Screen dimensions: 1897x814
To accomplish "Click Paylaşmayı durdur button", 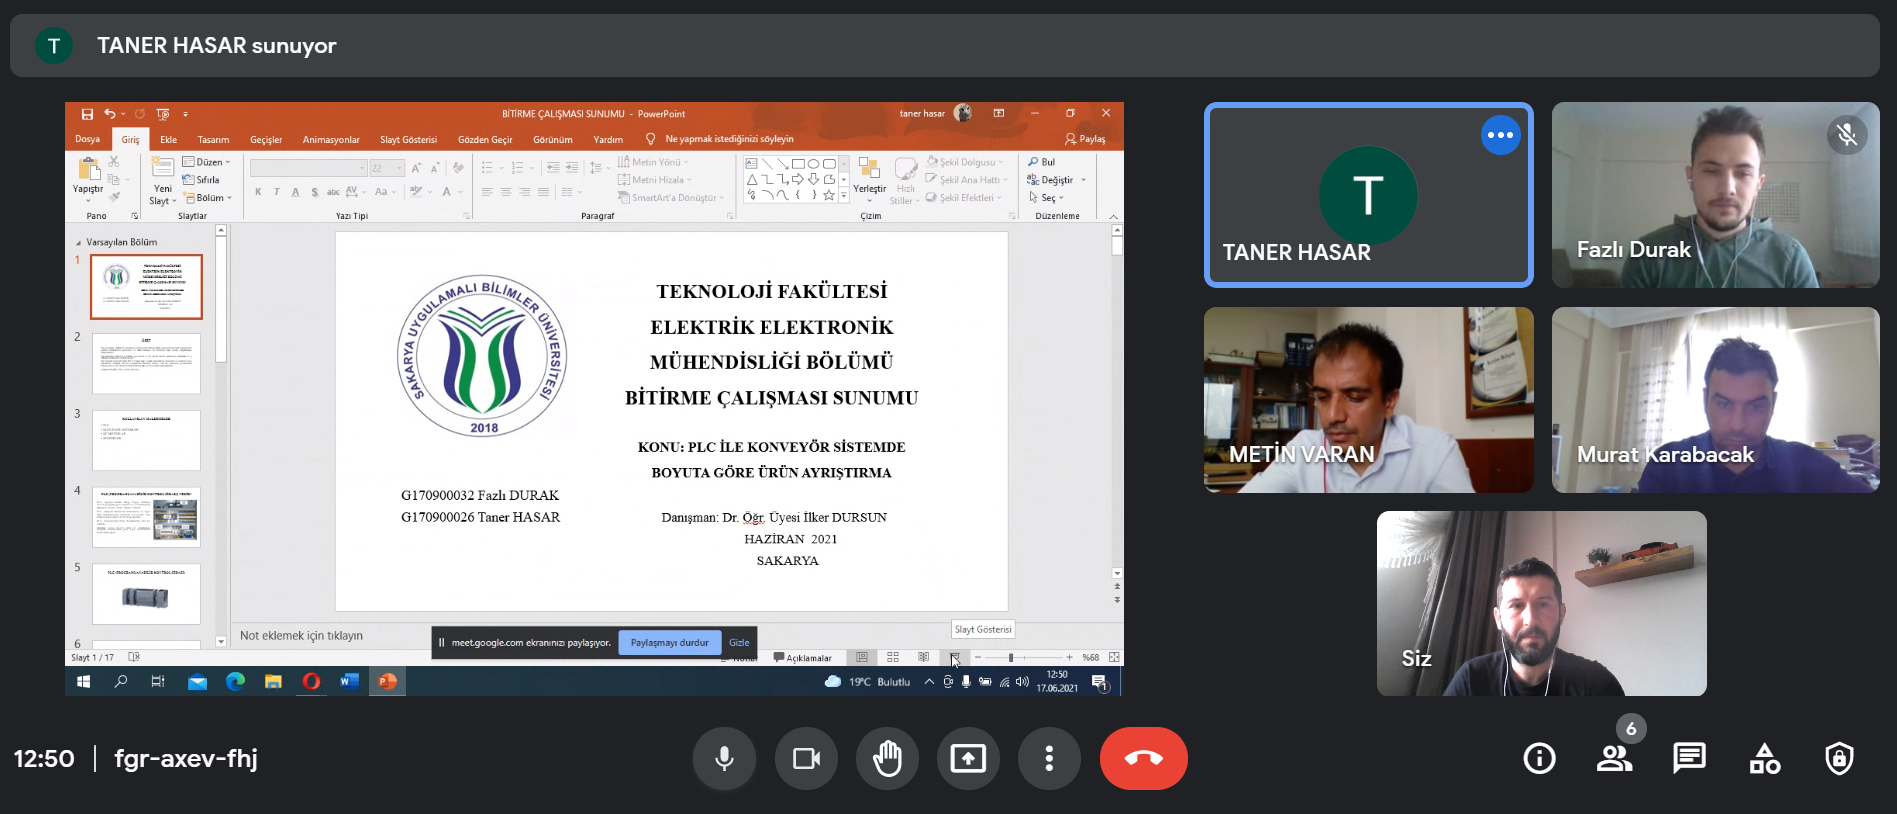I will tap(669, 643).
